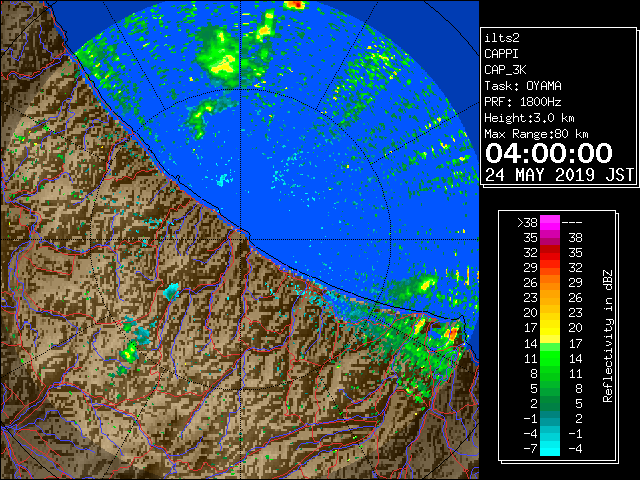Click the '---' legend label

[572, 223]
